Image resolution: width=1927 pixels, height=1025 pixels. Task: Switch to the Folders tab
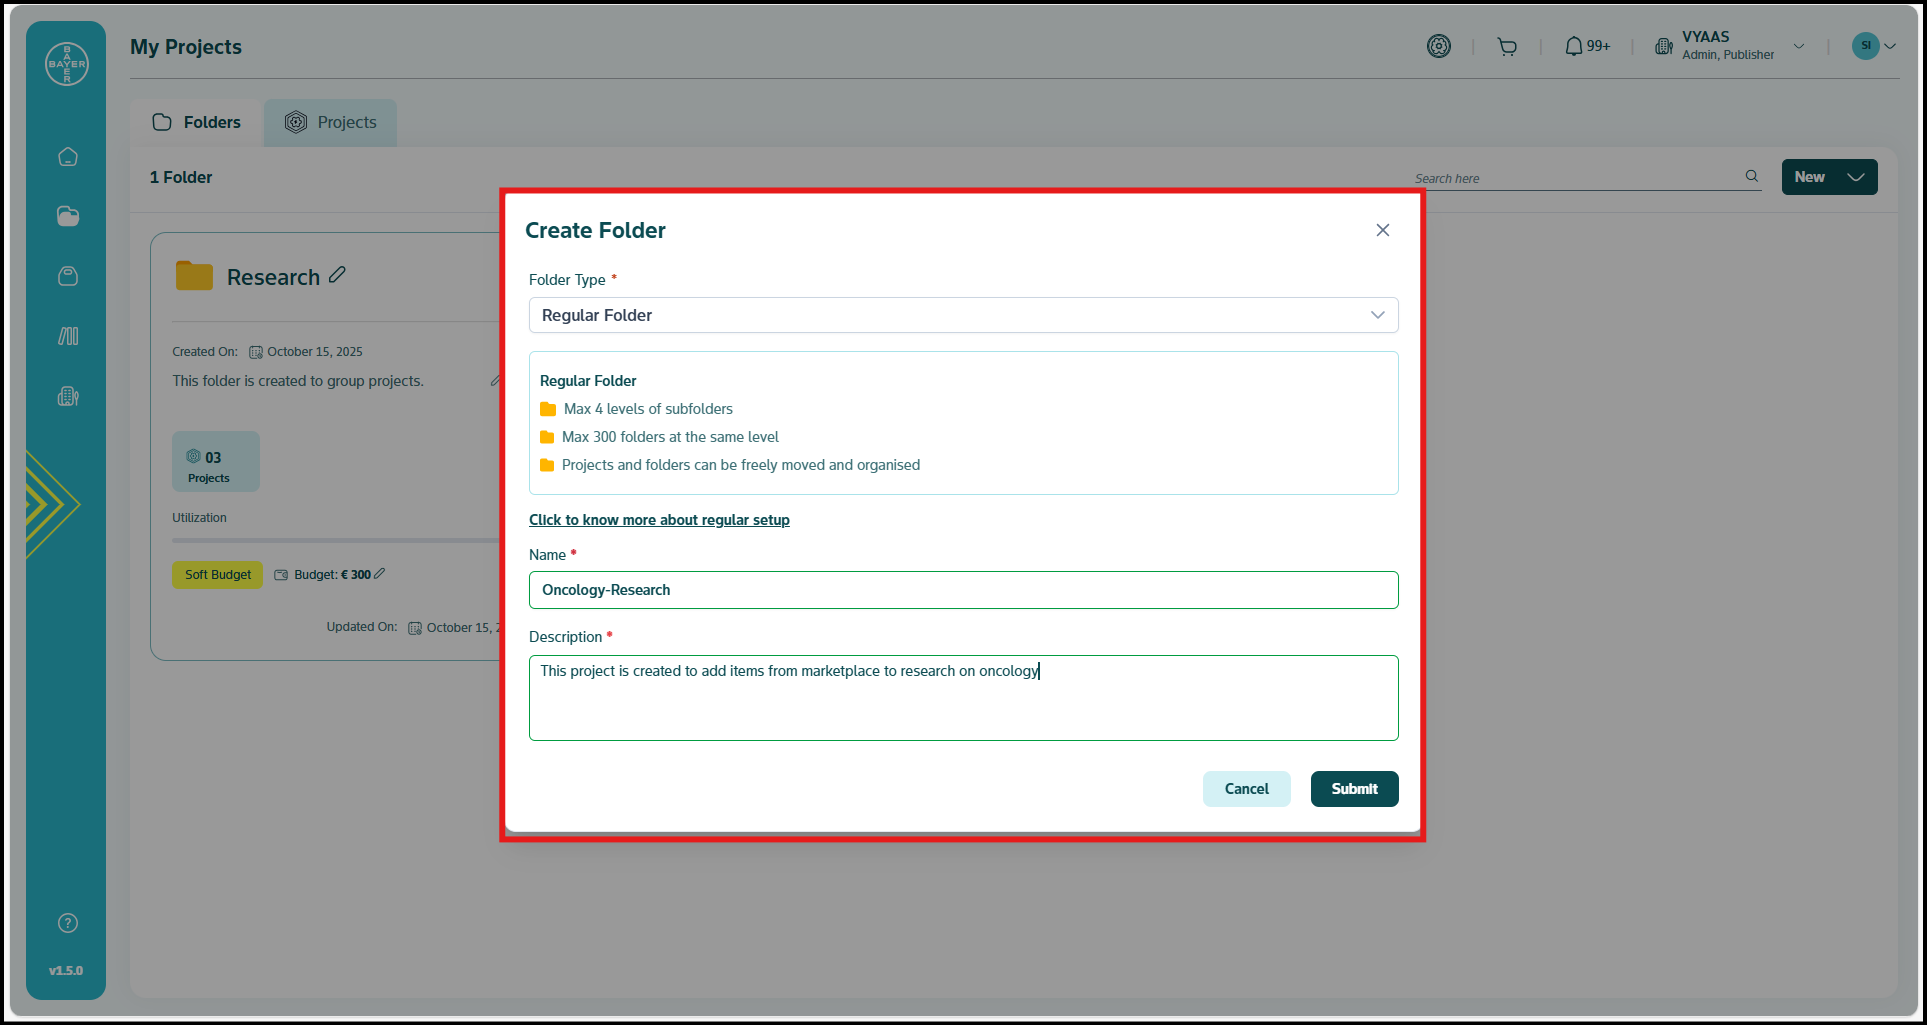coord(197,122)
